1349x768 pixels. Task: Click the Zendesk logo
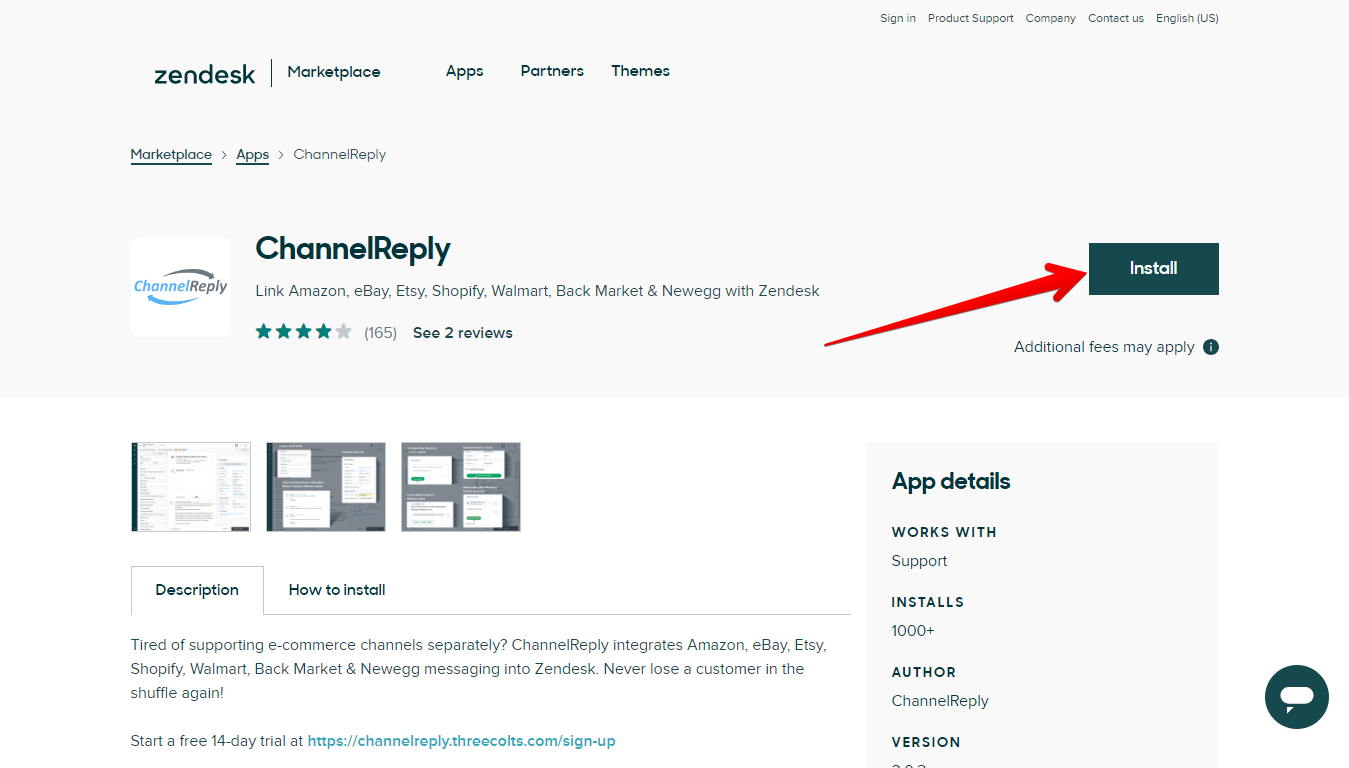point(205,73)
